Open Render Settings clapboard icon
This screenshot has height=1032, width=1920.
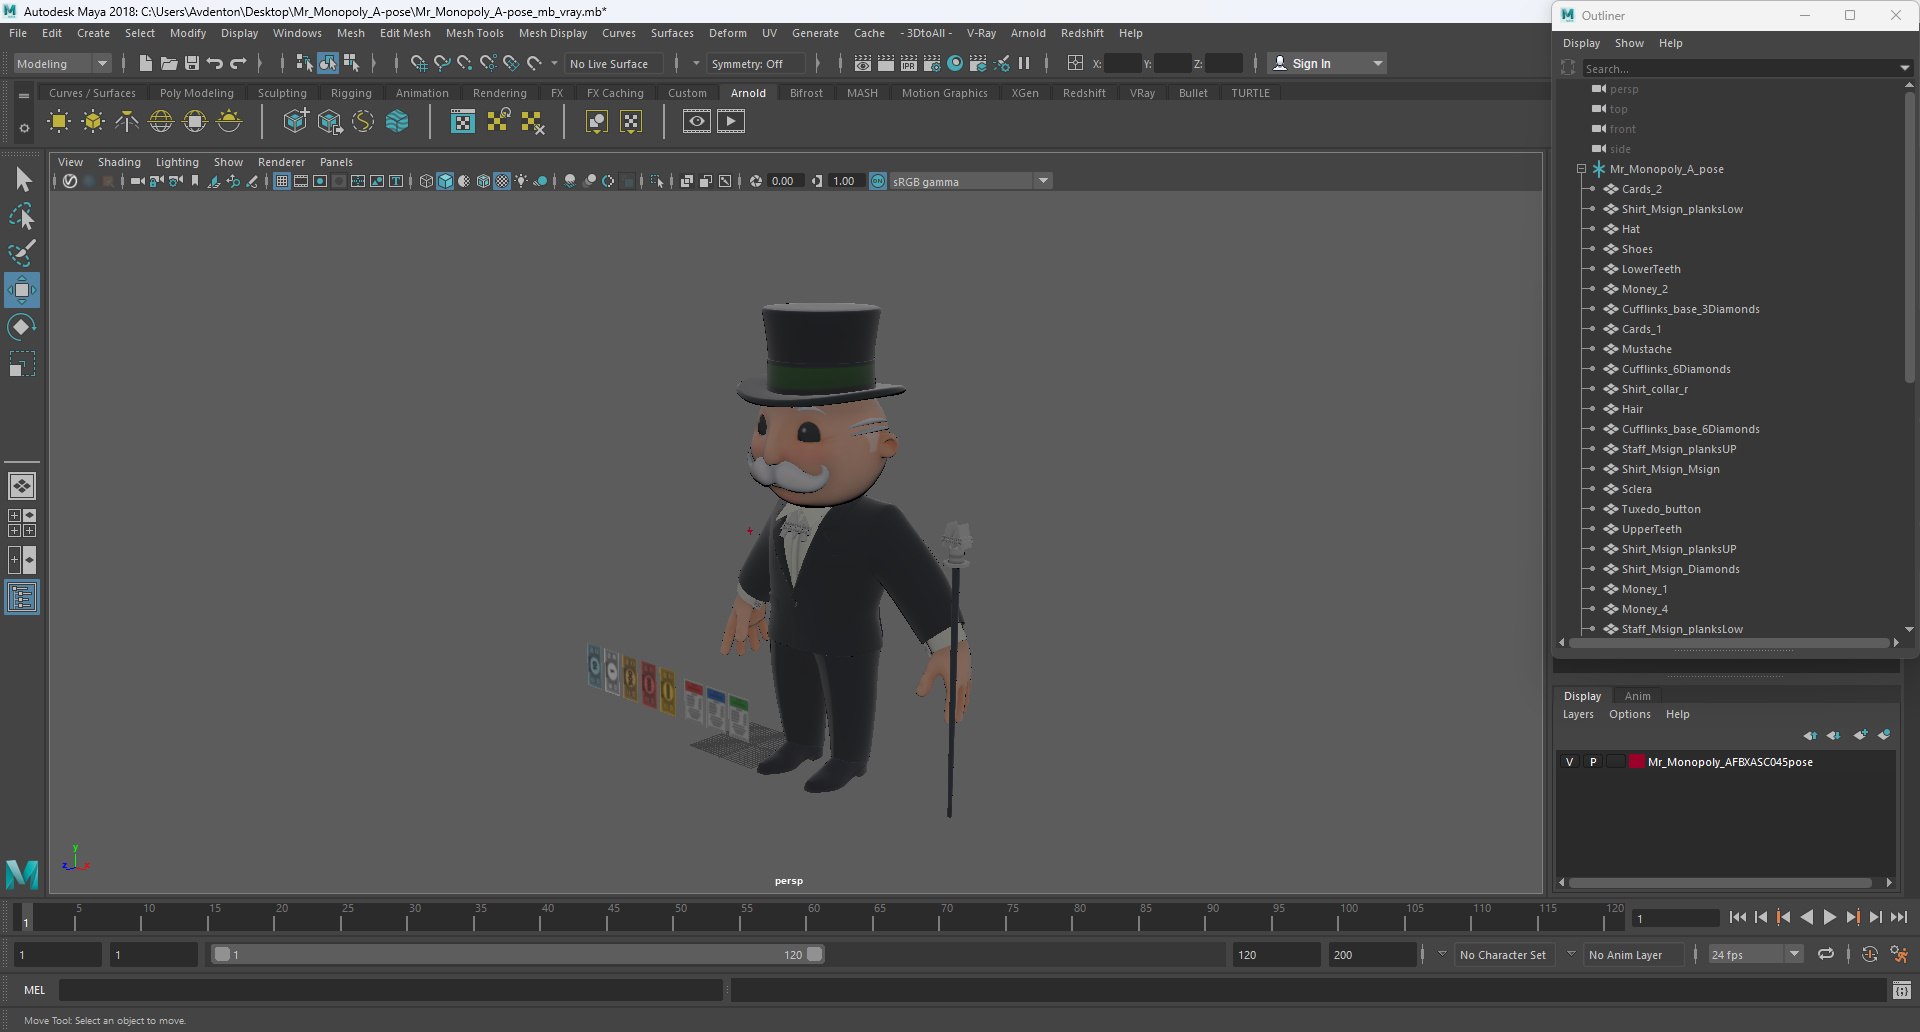932,63
